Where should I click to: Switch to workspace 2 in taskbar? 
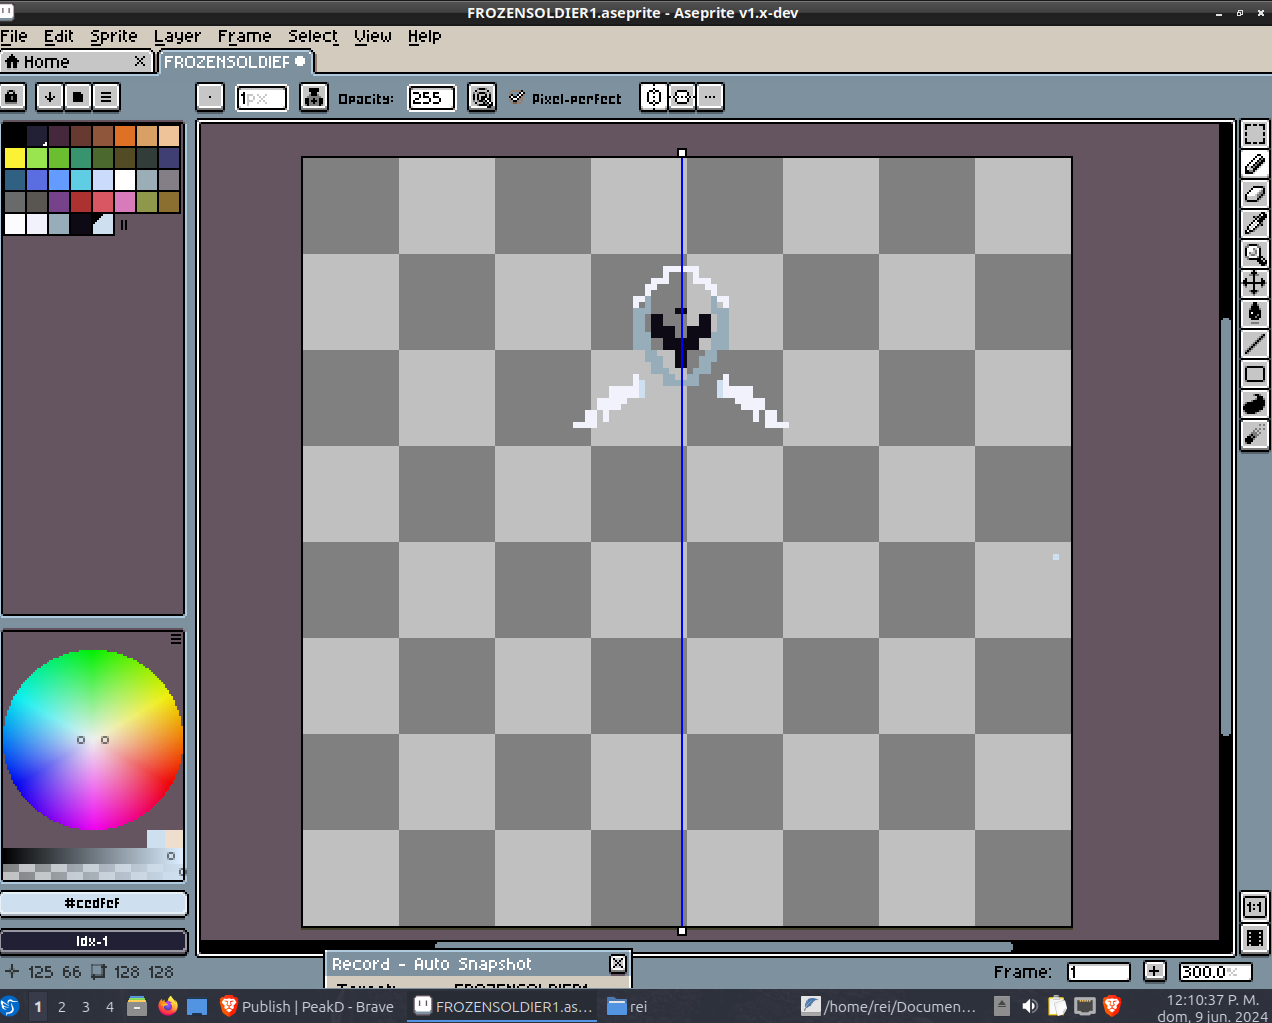point(62,1007)
